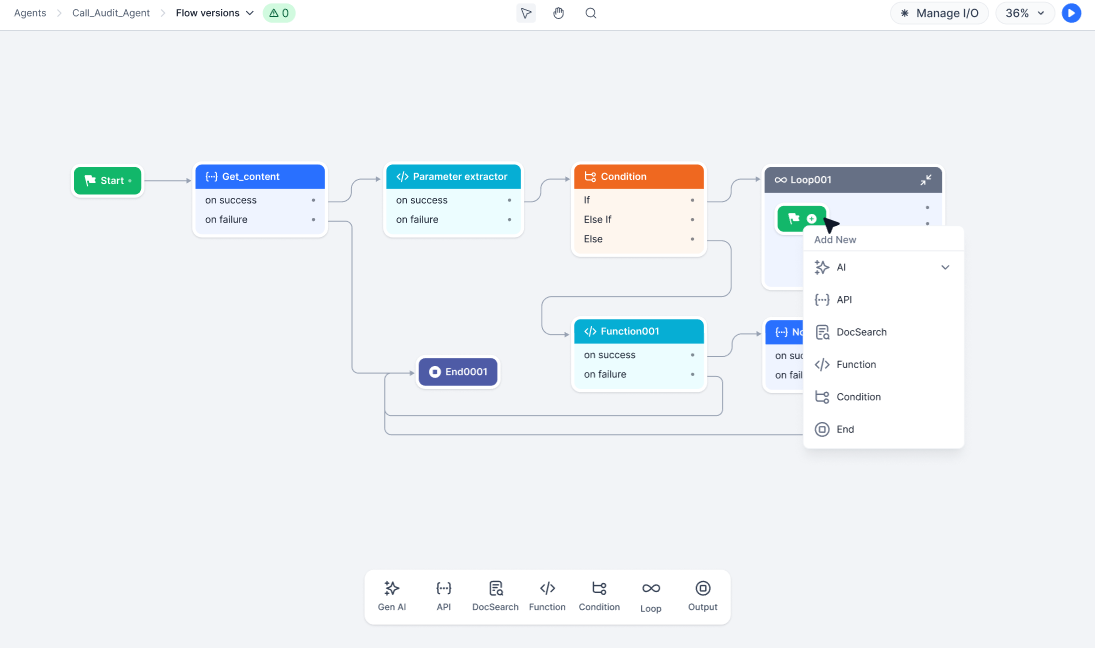Open the 36% zoom dropdown
This screenshot has height=648, width=1095.
pos(1023,13)
